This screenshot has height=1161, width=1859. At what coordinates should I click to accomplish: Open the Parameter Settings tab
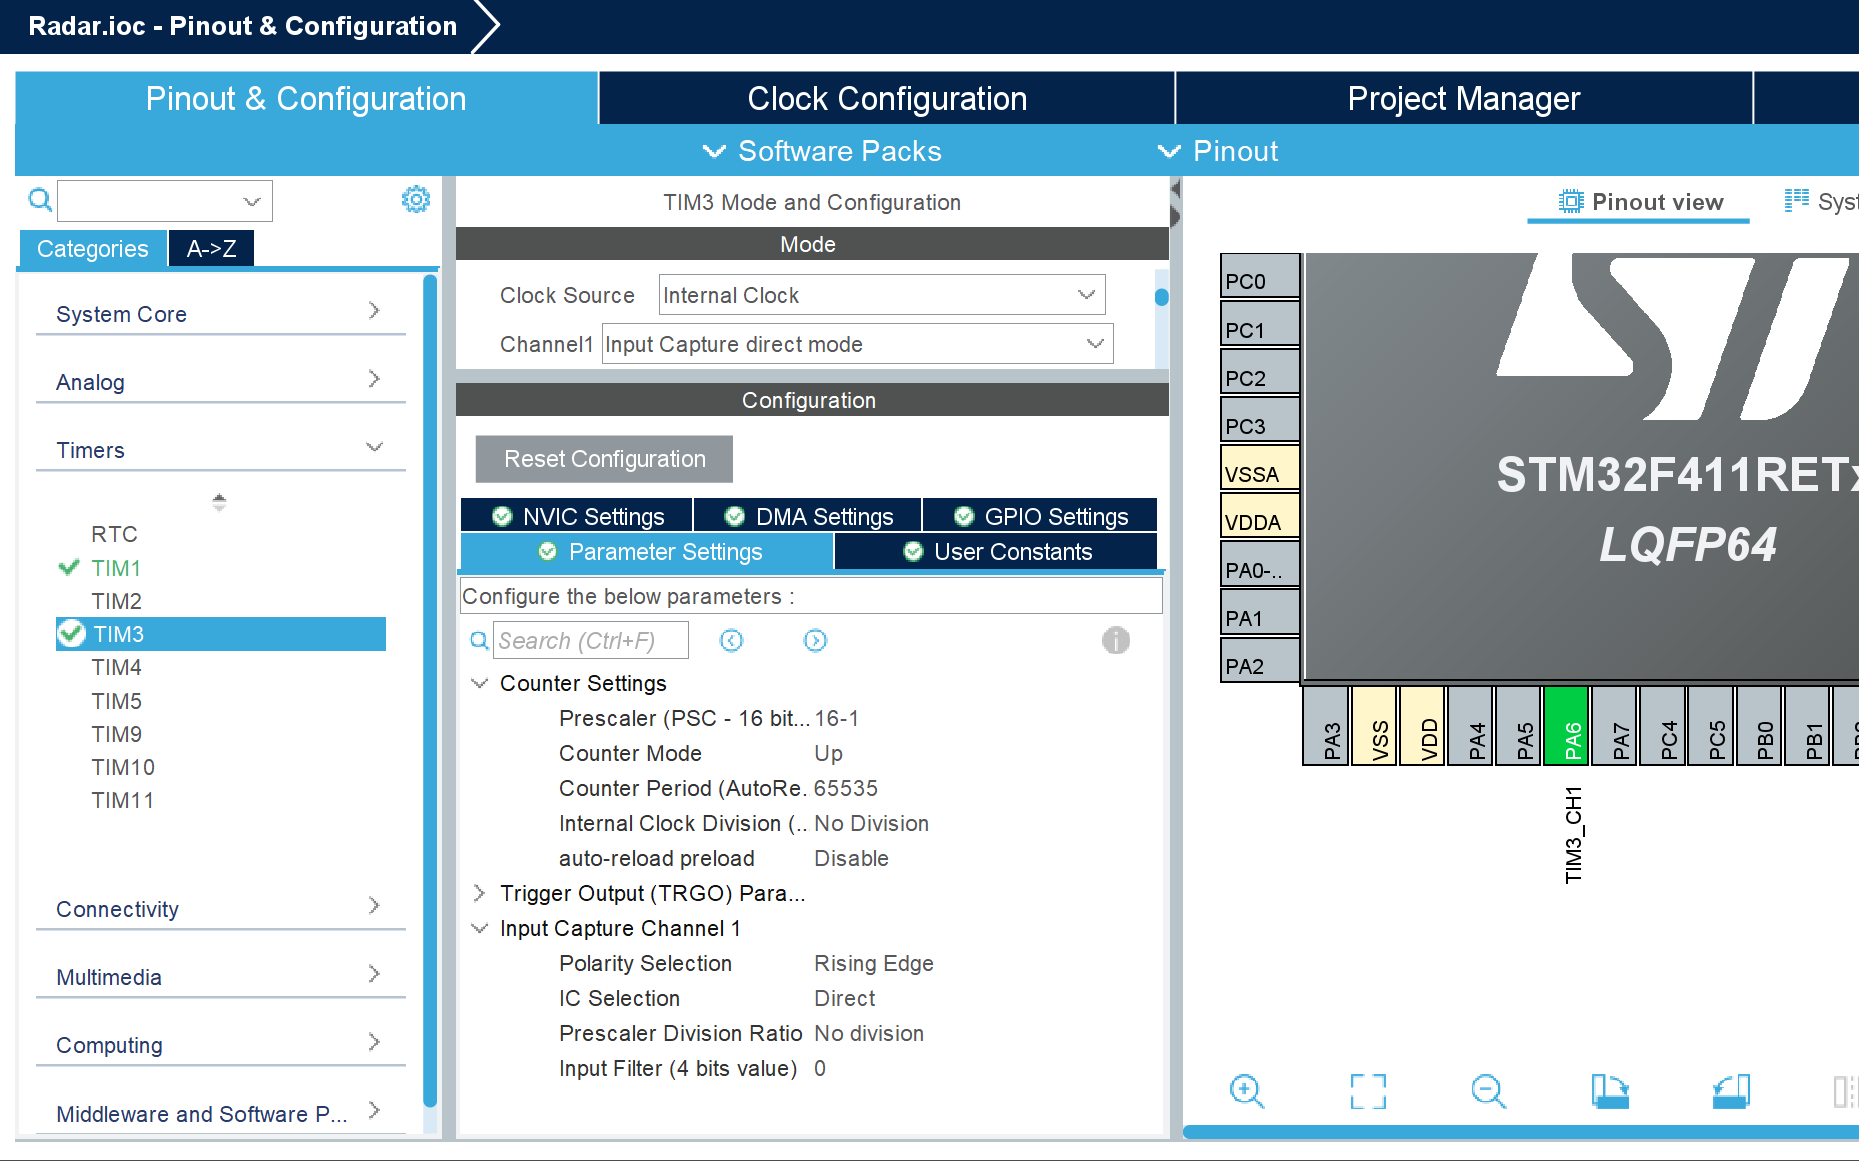647,551
